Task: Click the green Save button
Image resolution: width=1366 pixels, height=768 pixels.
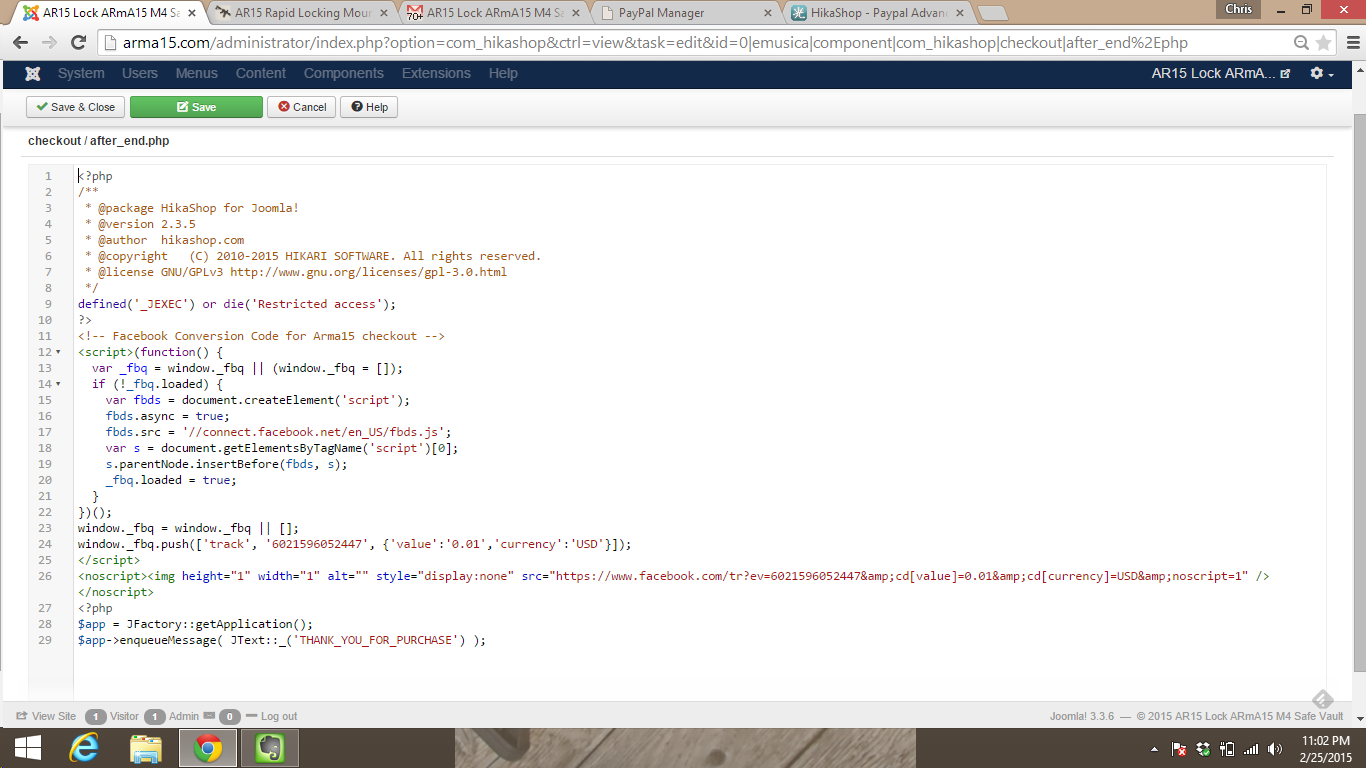Action: coord(196,107)
